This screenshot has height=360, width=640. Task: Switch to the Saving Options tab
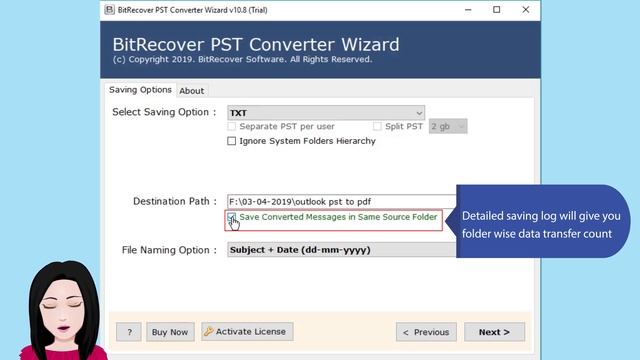[140, 90]
